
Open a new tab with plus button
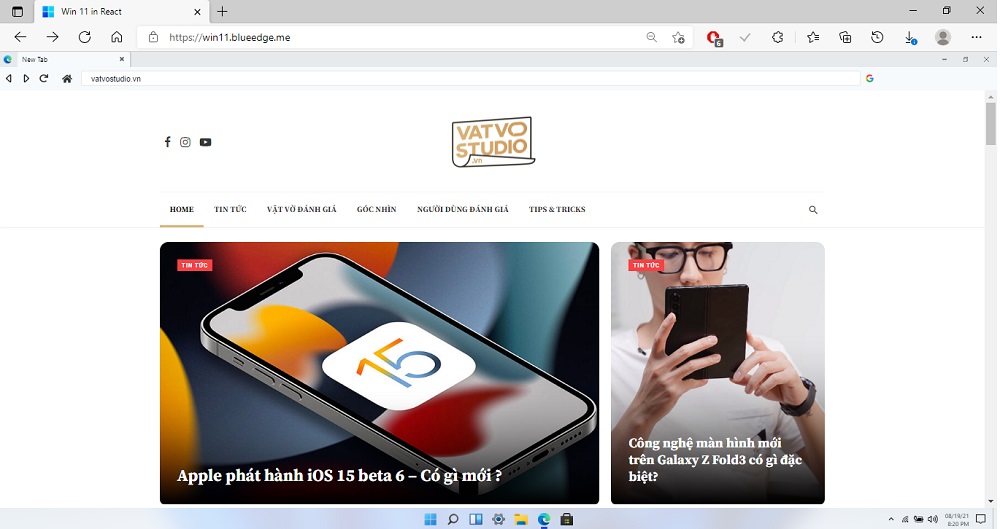pyautogui.click(x=222, y=11)
